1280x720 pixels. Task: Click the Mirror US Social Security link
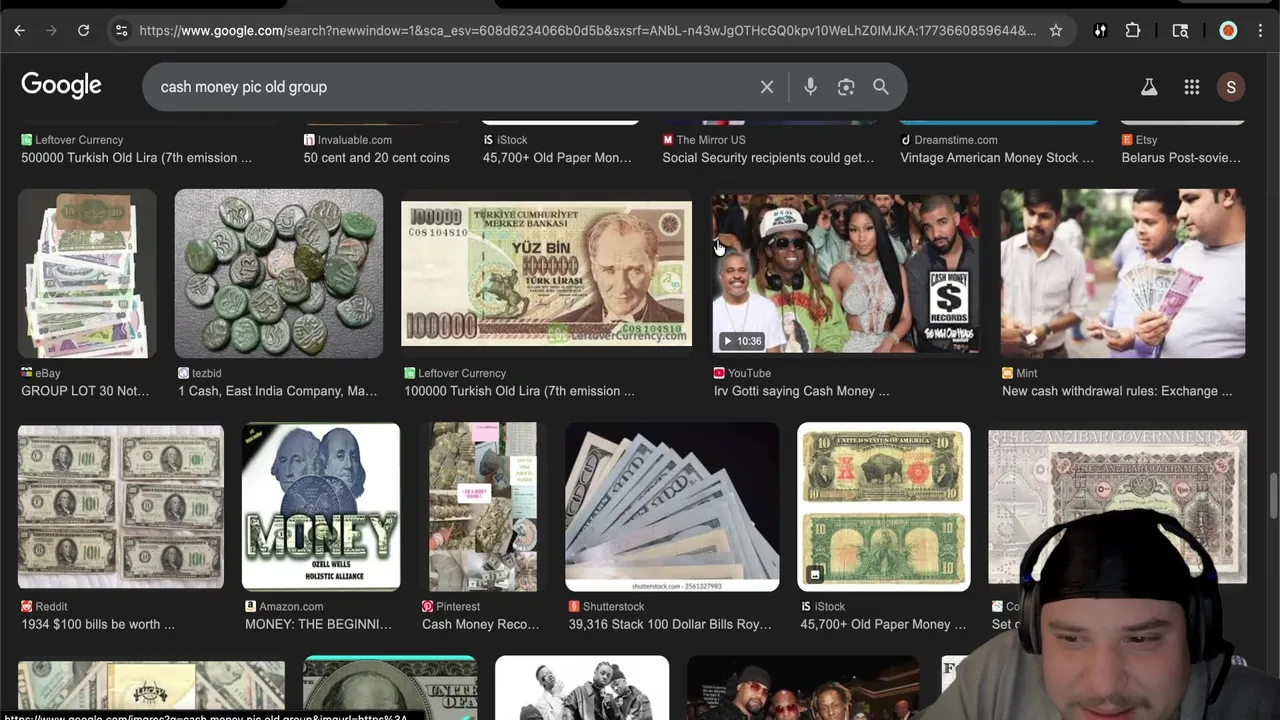(x=768, y=158)
